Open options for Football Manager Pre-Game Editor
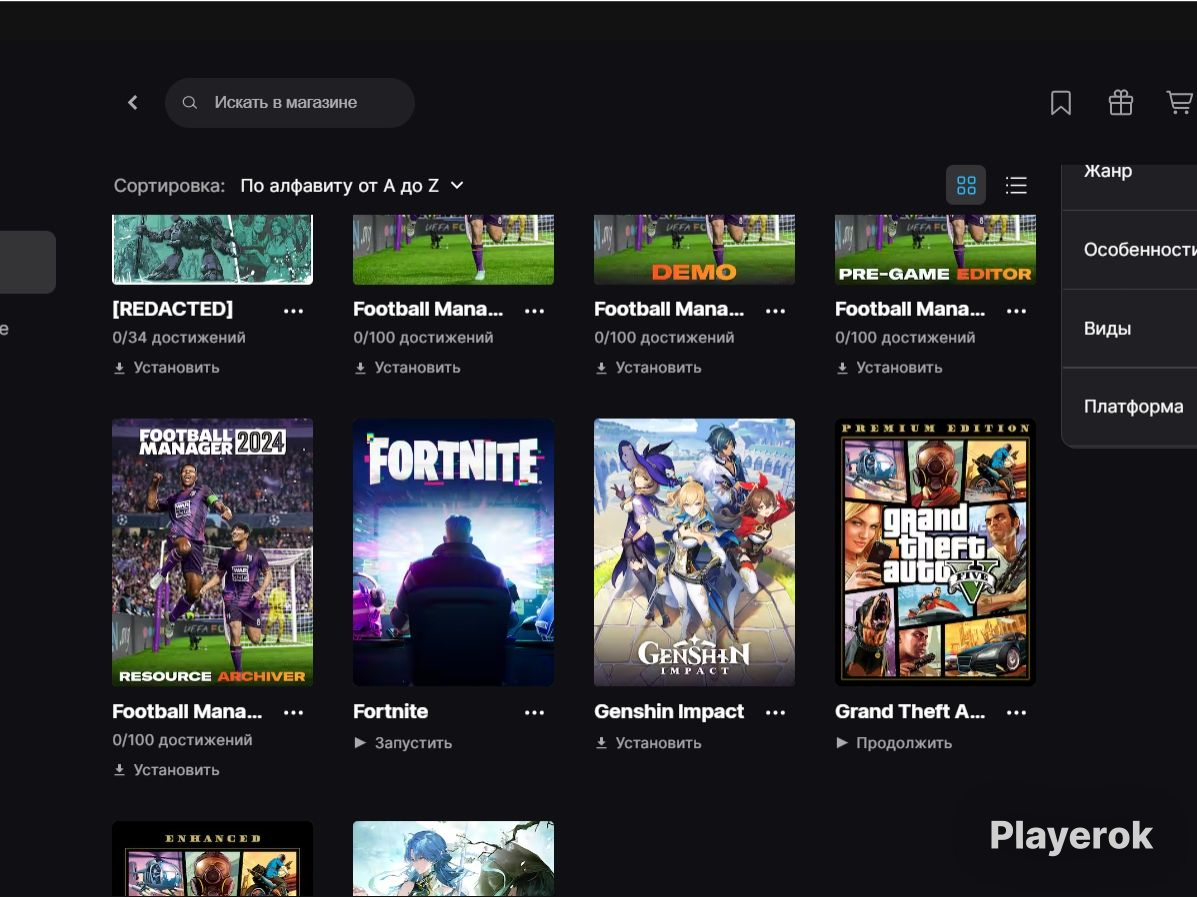 [1016, 311]
